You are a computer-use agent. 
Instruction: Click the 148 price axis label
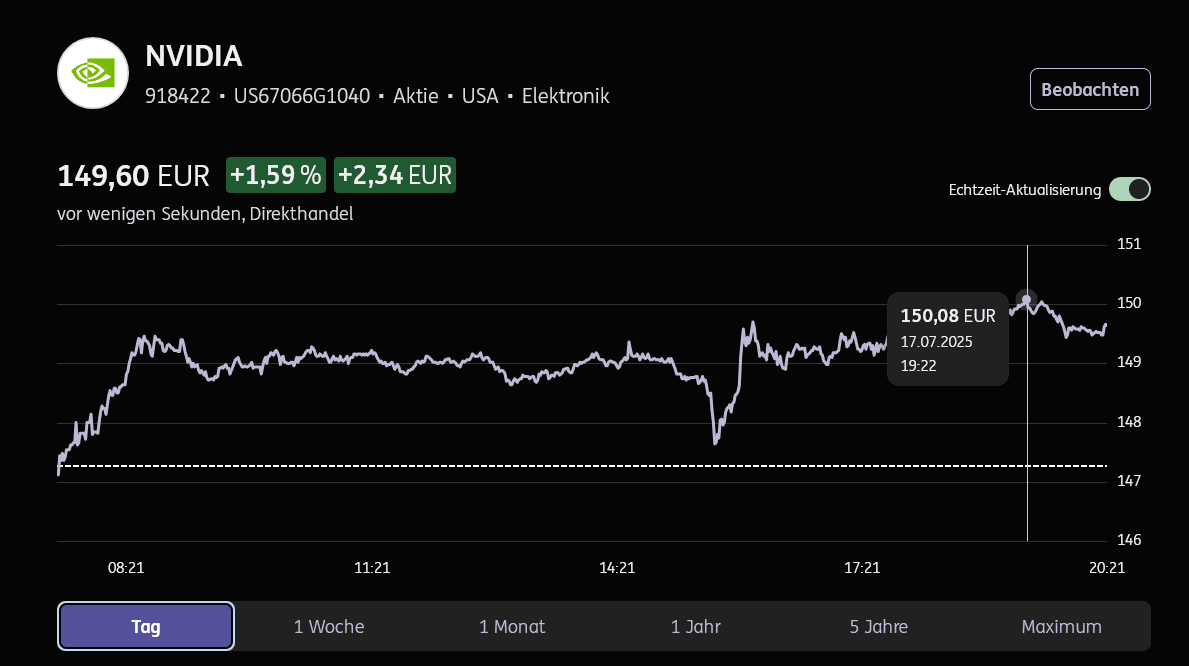click(x=1129, y=422)
